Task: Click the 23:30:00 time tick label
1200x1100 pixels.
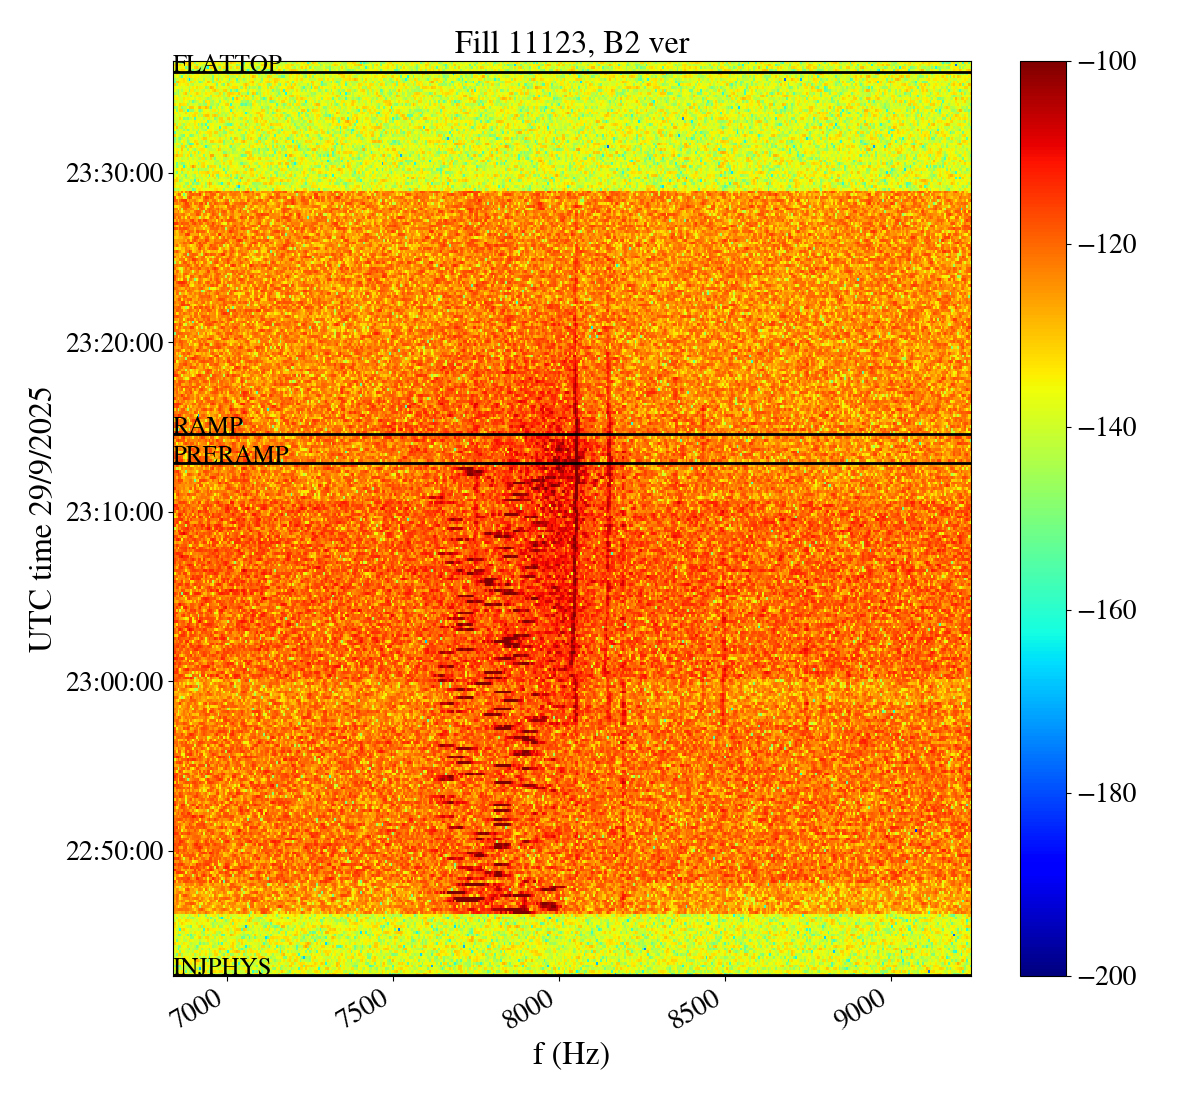Action: pyautogui.click(x=114, y=173)
